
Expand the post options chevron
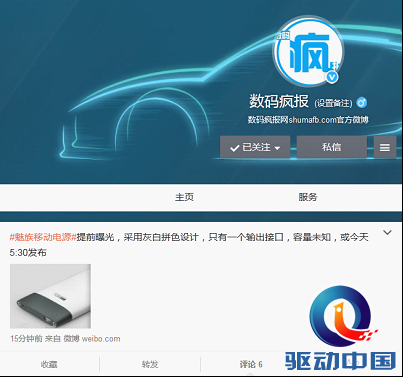pyautogui.click(x=387, y=233)
